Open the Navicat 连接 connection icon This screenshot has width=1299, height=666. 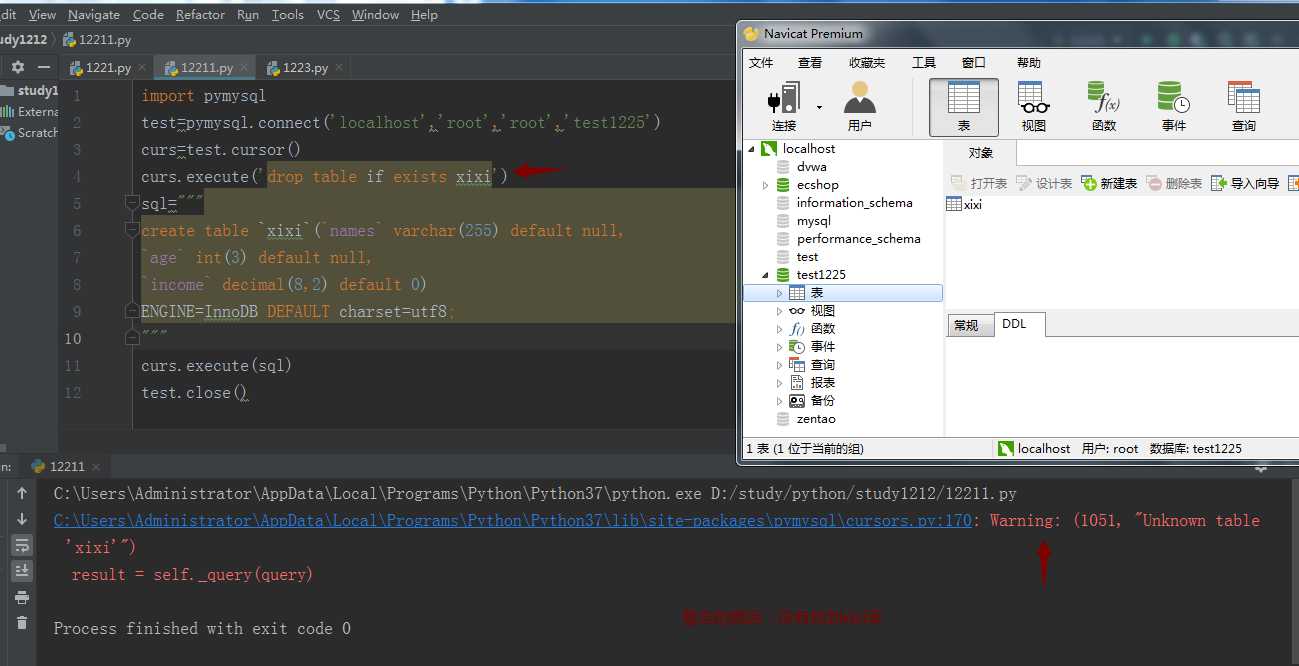pos(784,106)
